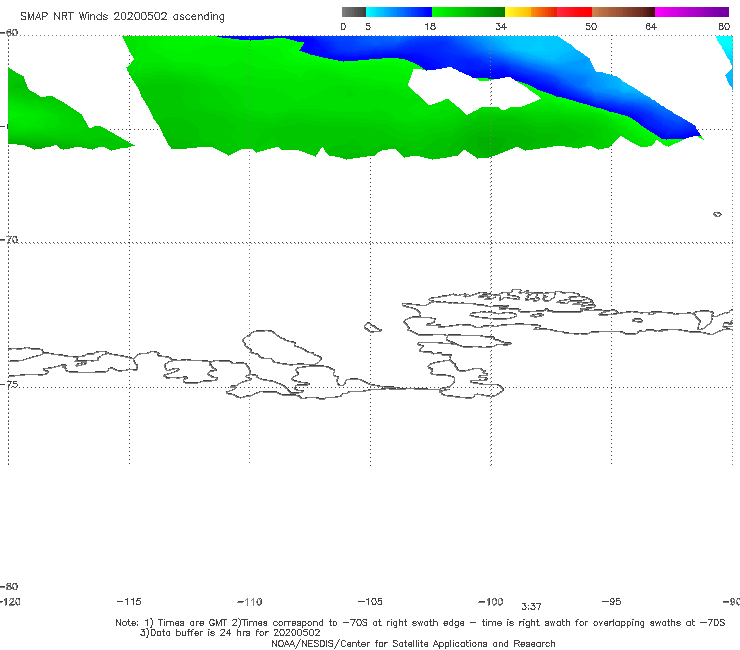Click the colorbar label "50"

point(591,26)
